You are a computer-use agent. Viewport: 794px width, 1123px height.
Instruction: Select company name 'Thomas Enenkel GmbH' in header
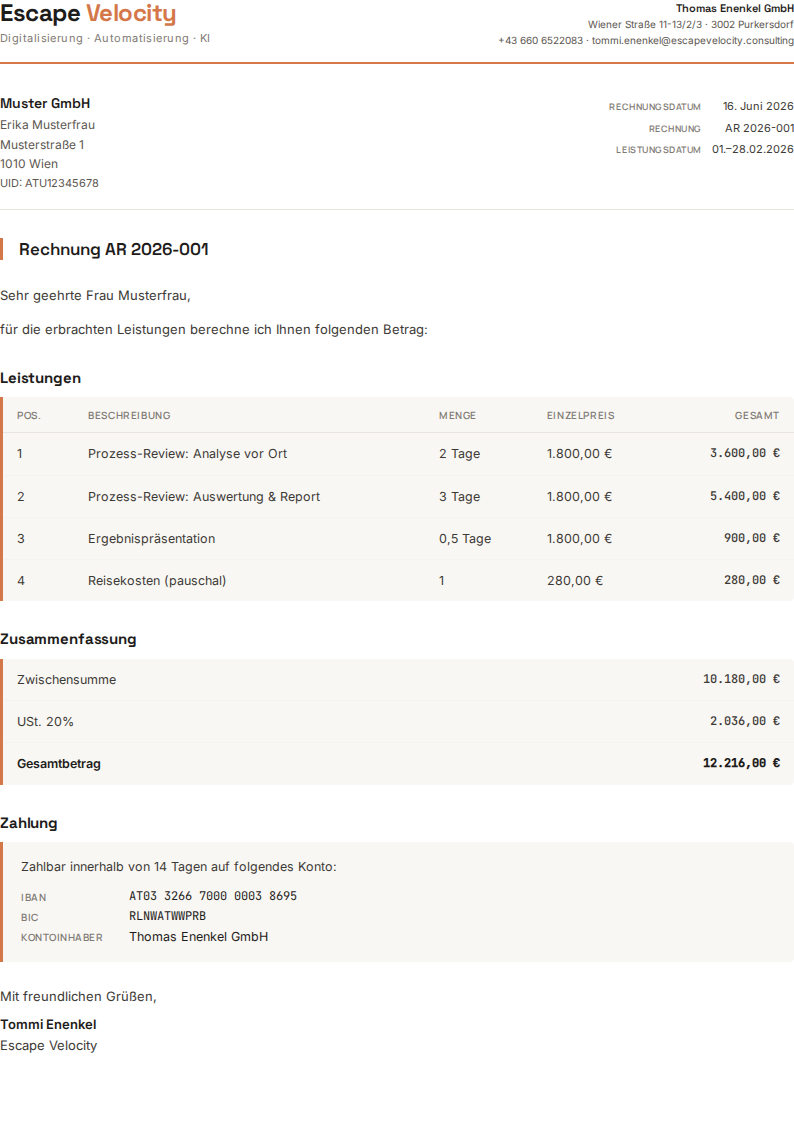click(735, 9)
